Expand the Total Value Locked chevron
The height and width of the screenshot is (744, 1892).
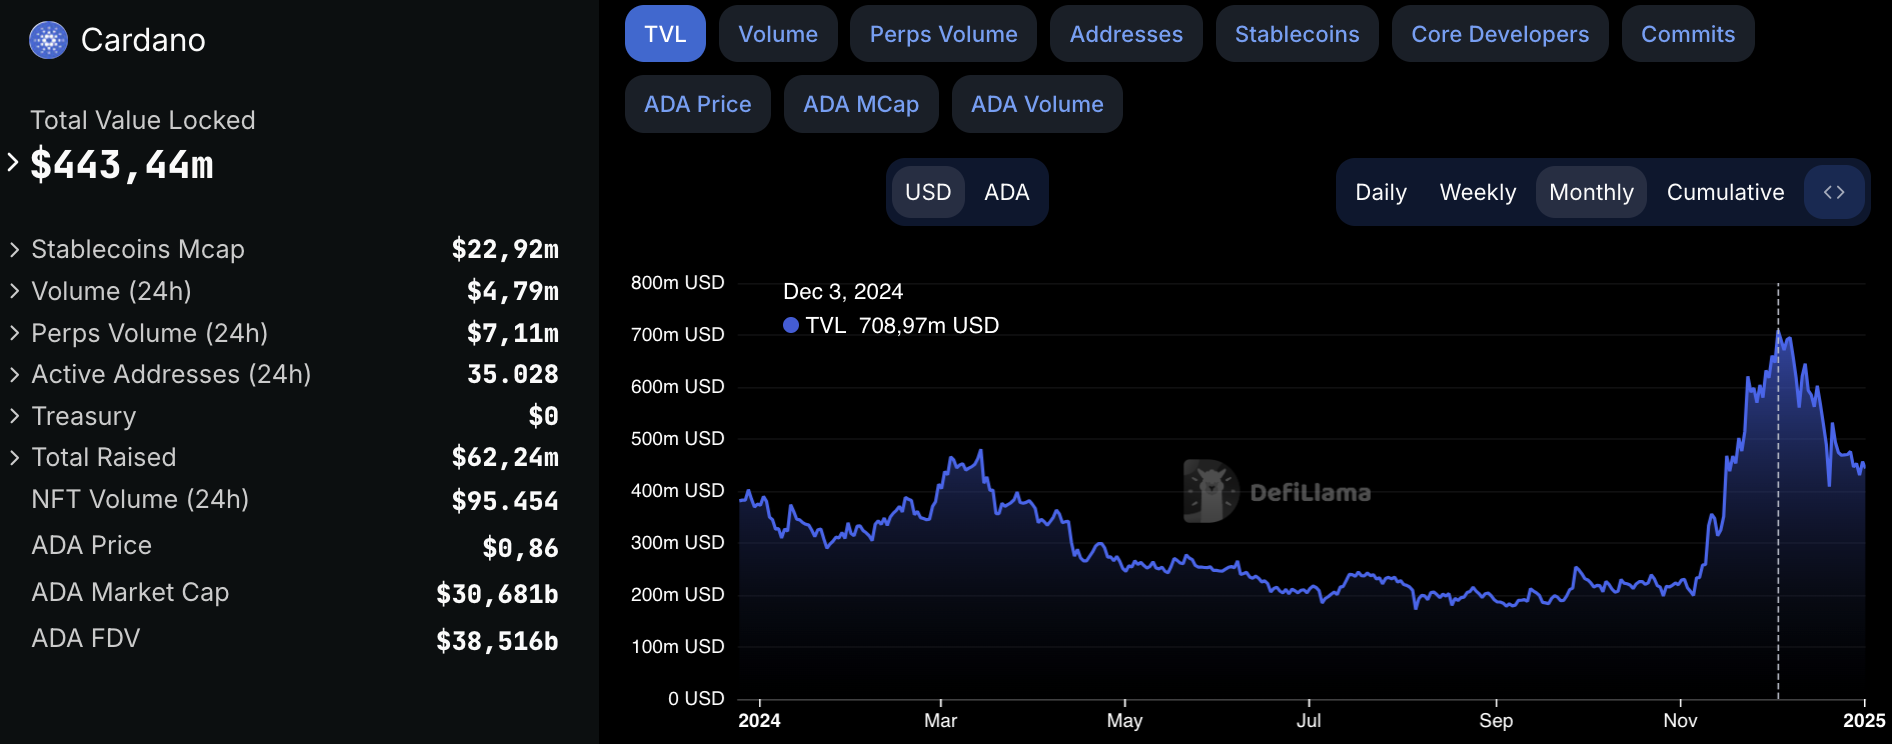pos(13,162)
